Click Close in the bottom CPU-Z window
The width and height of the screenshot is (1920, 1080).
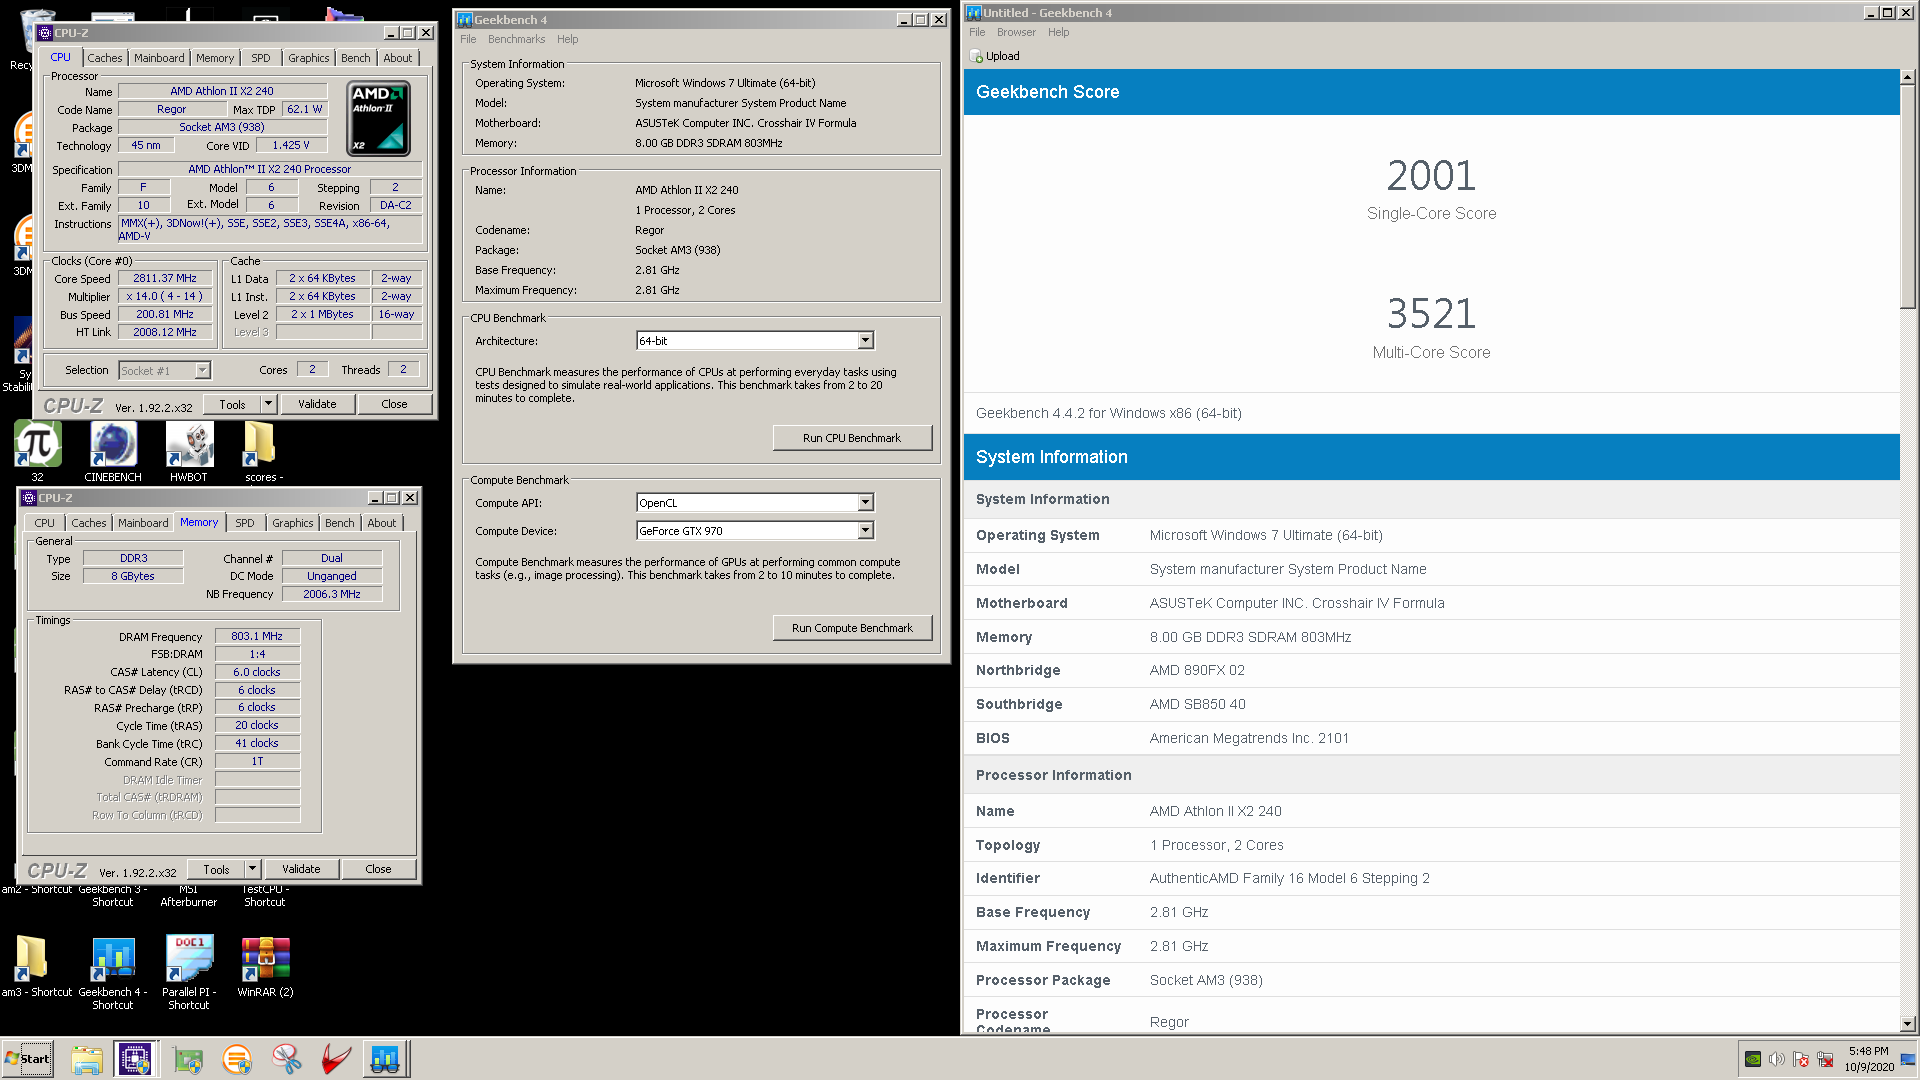(x=378, y=869)
